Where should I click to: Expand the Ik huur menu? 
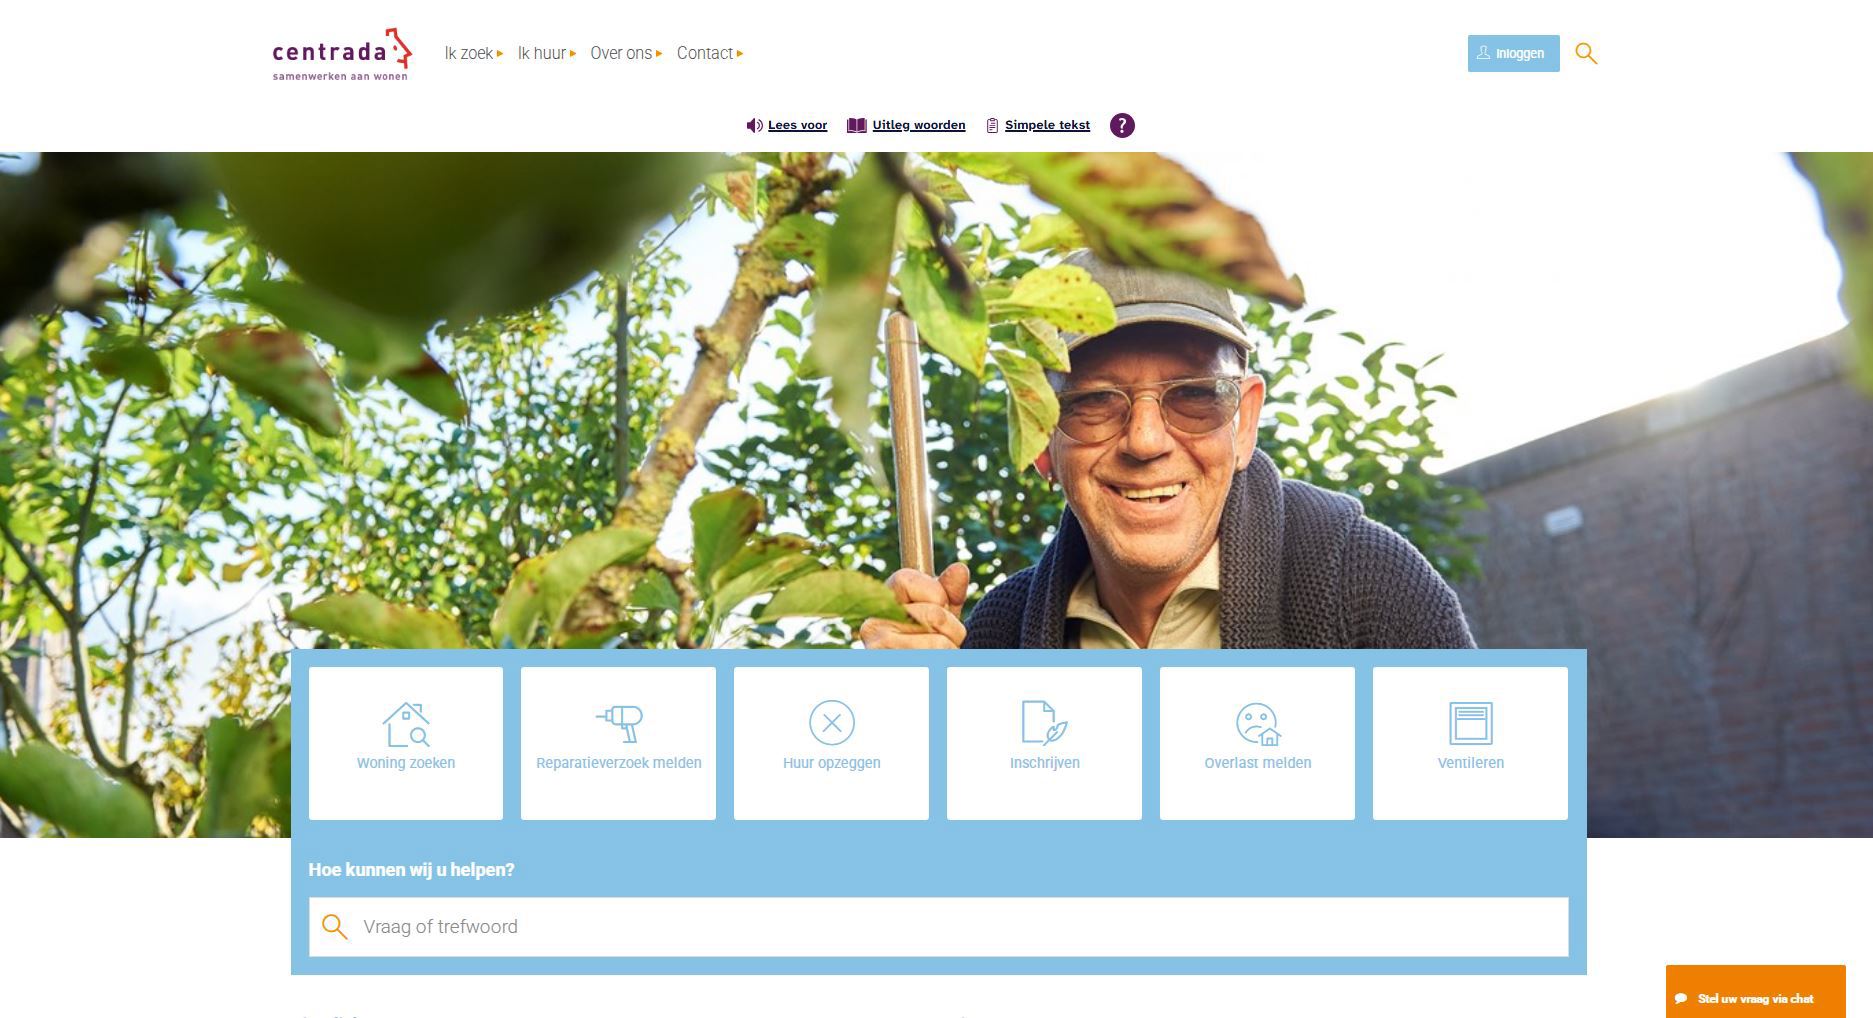(x=547, y=53)
